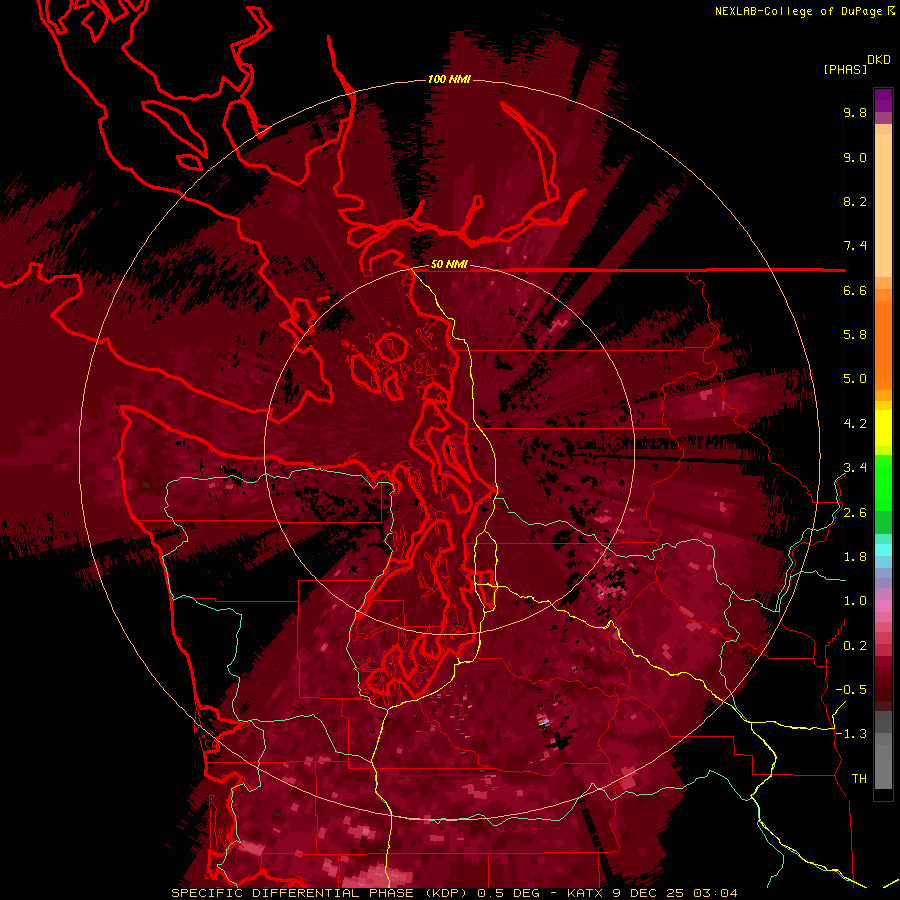Click the 1.8 scale value
The height and width of the screenshot is (900, 900).
click(855, 557)
